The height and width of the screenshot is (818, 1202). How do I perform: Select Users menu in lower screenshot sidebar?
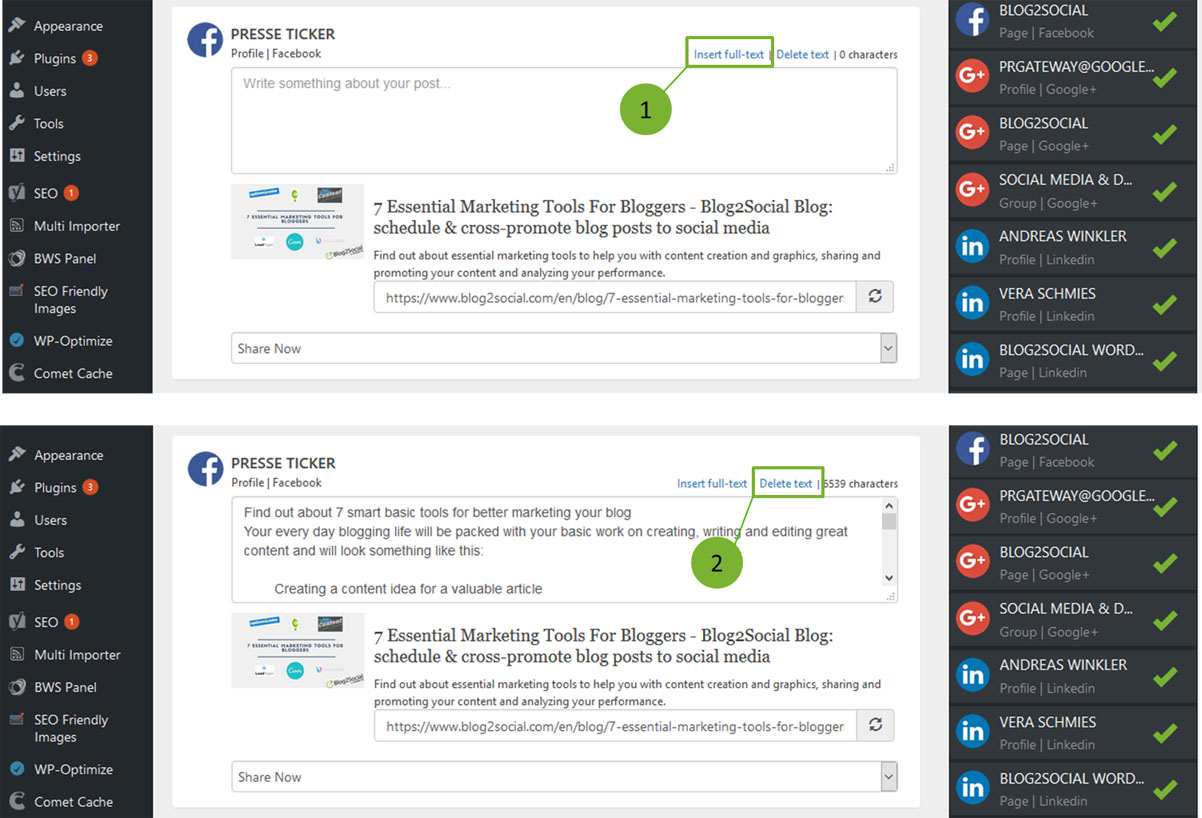[x=50, y=520]
